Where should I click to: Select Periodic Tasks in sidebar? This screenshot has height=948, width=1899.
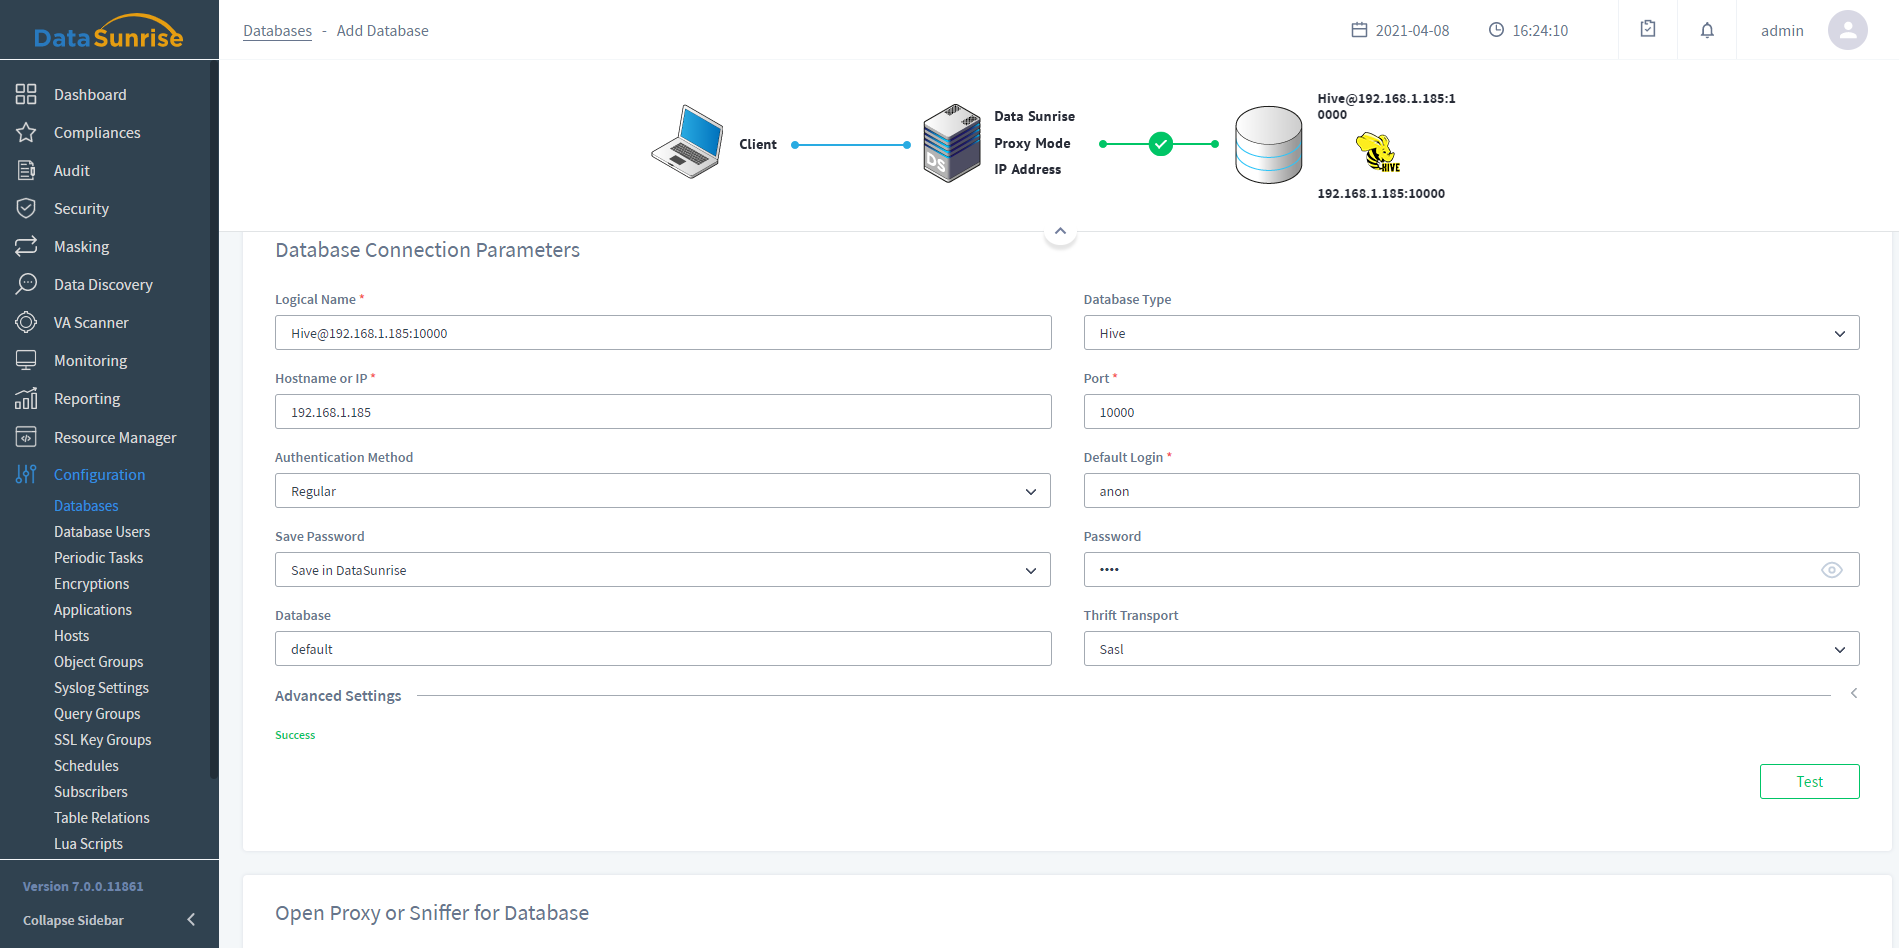[x=98, y=558]
